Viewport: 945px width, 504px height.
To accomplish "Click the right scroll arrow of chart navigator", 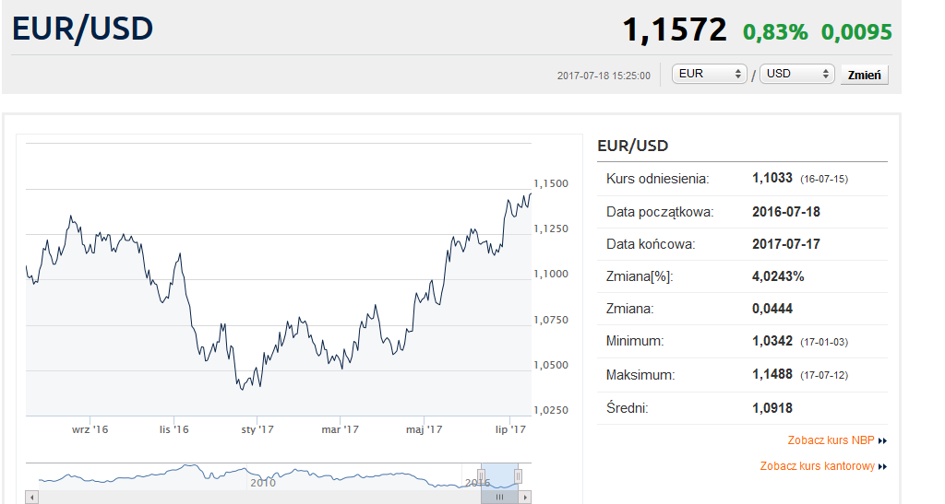I will pos(527,496).
